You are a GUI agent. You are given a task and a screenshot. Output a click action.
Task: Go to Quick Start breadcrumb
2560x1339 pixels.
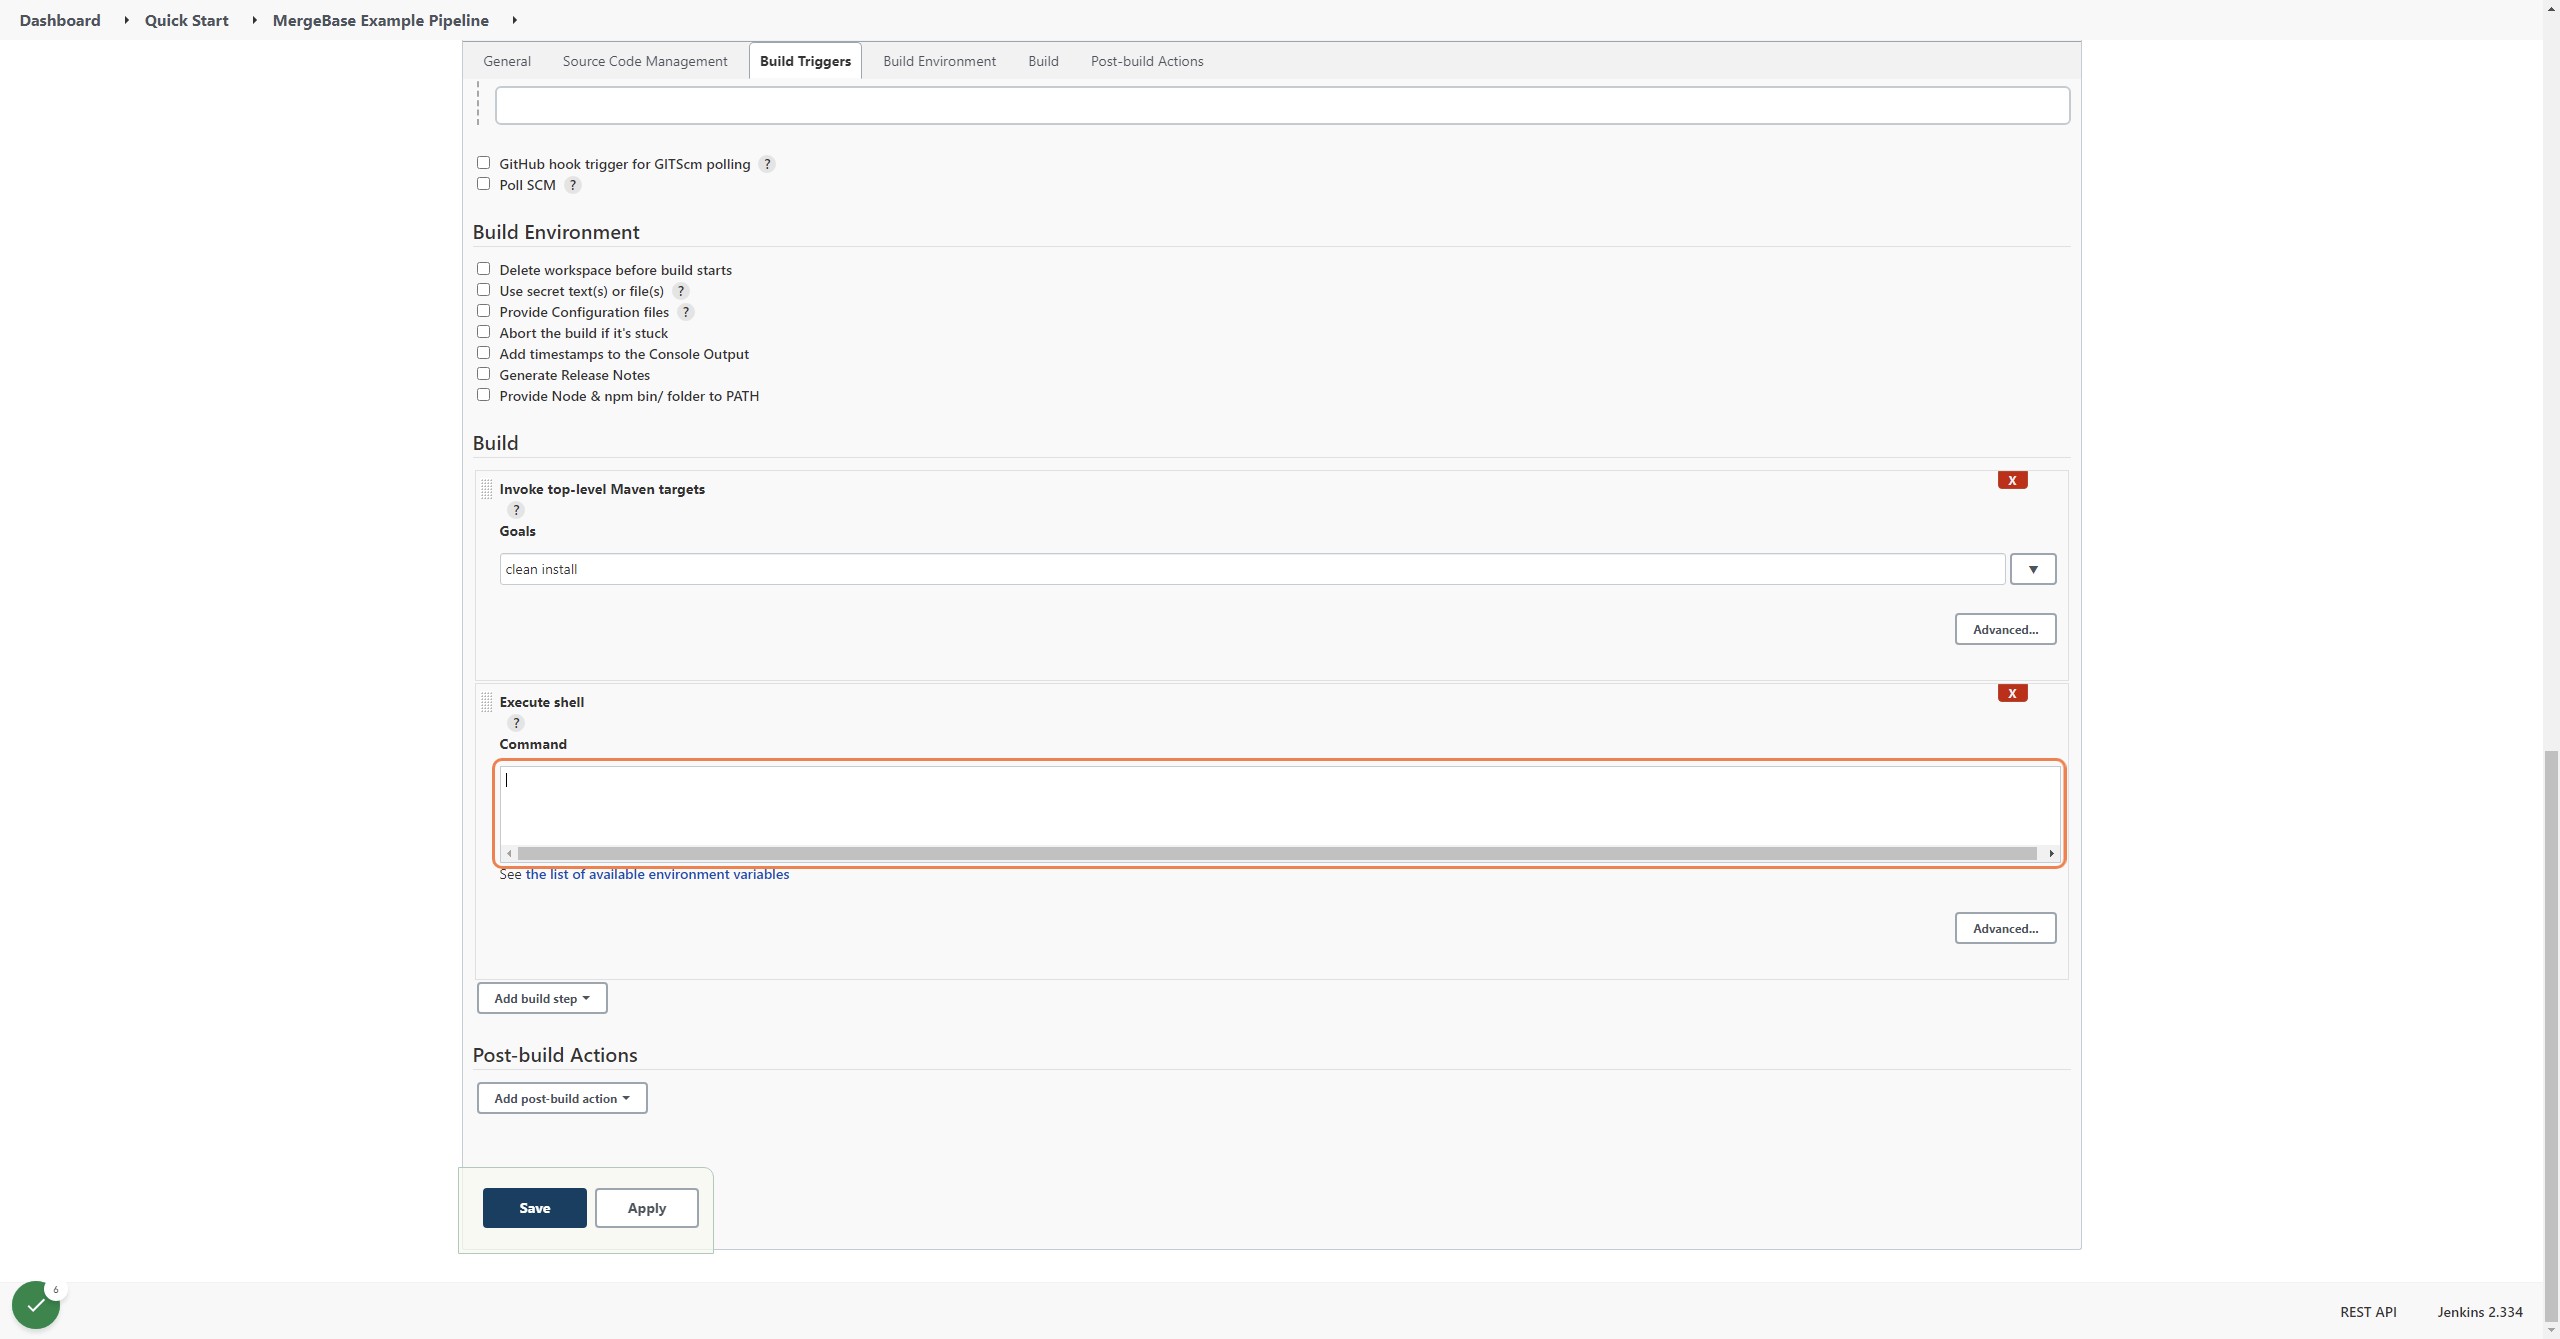click(x=186, y=20)
